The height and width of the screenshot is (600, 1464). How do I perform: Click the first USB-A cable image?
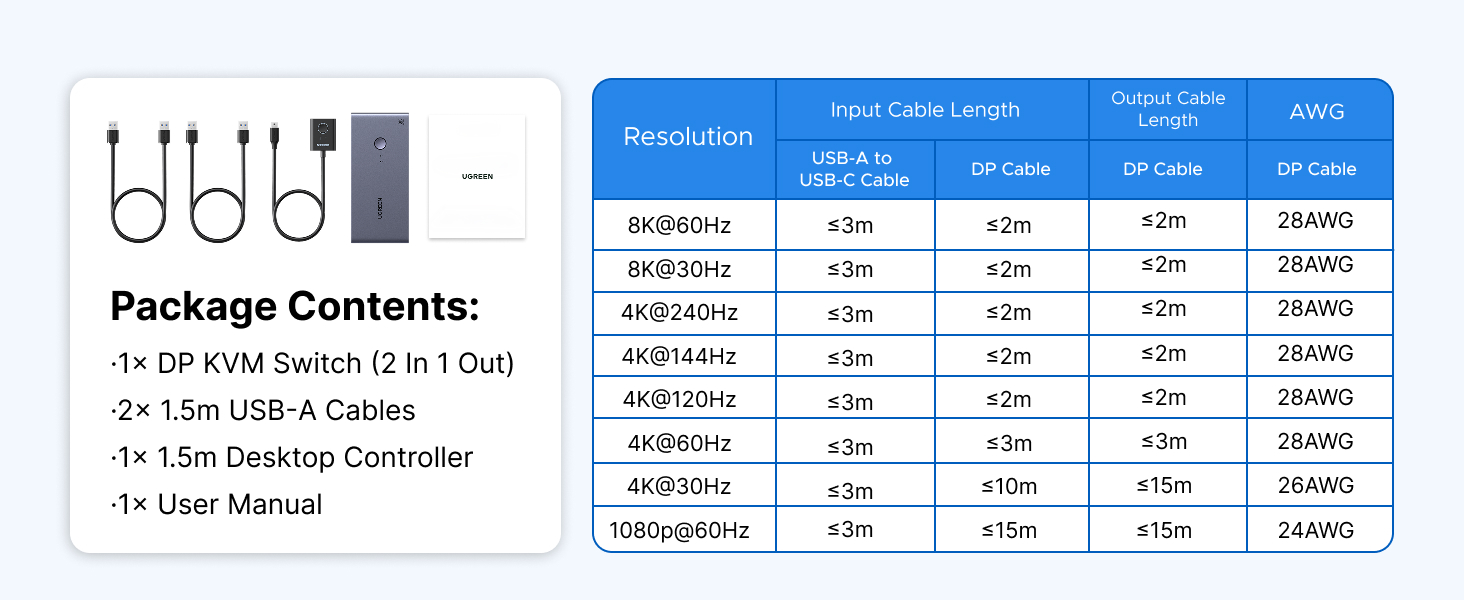click(139, 181)
